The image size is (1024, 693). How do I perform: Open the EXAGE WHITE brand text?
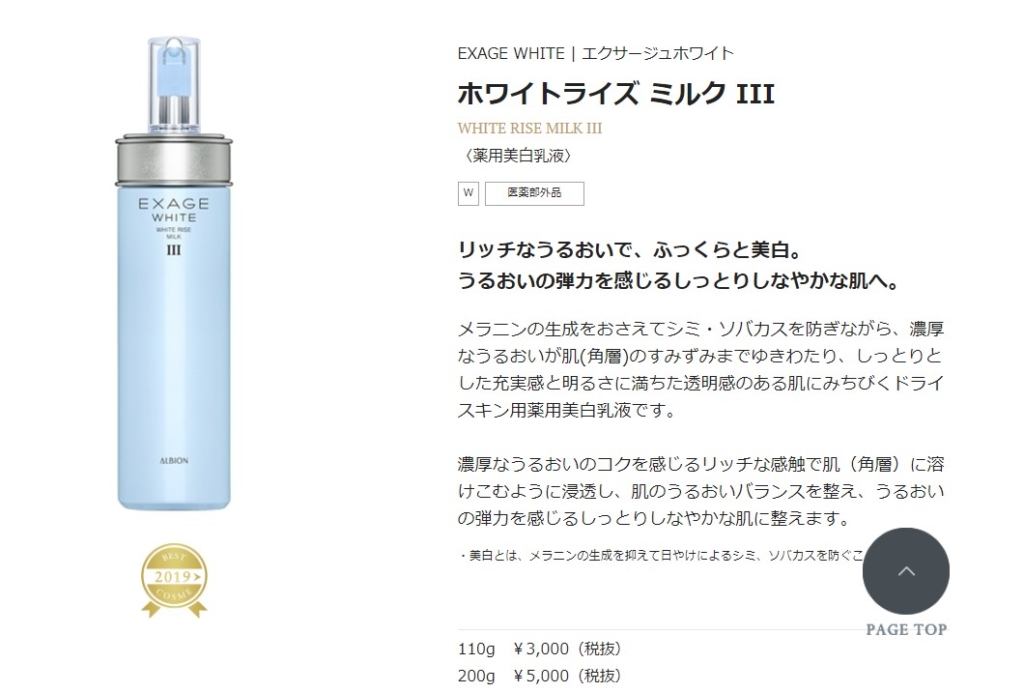pos(511,53)
